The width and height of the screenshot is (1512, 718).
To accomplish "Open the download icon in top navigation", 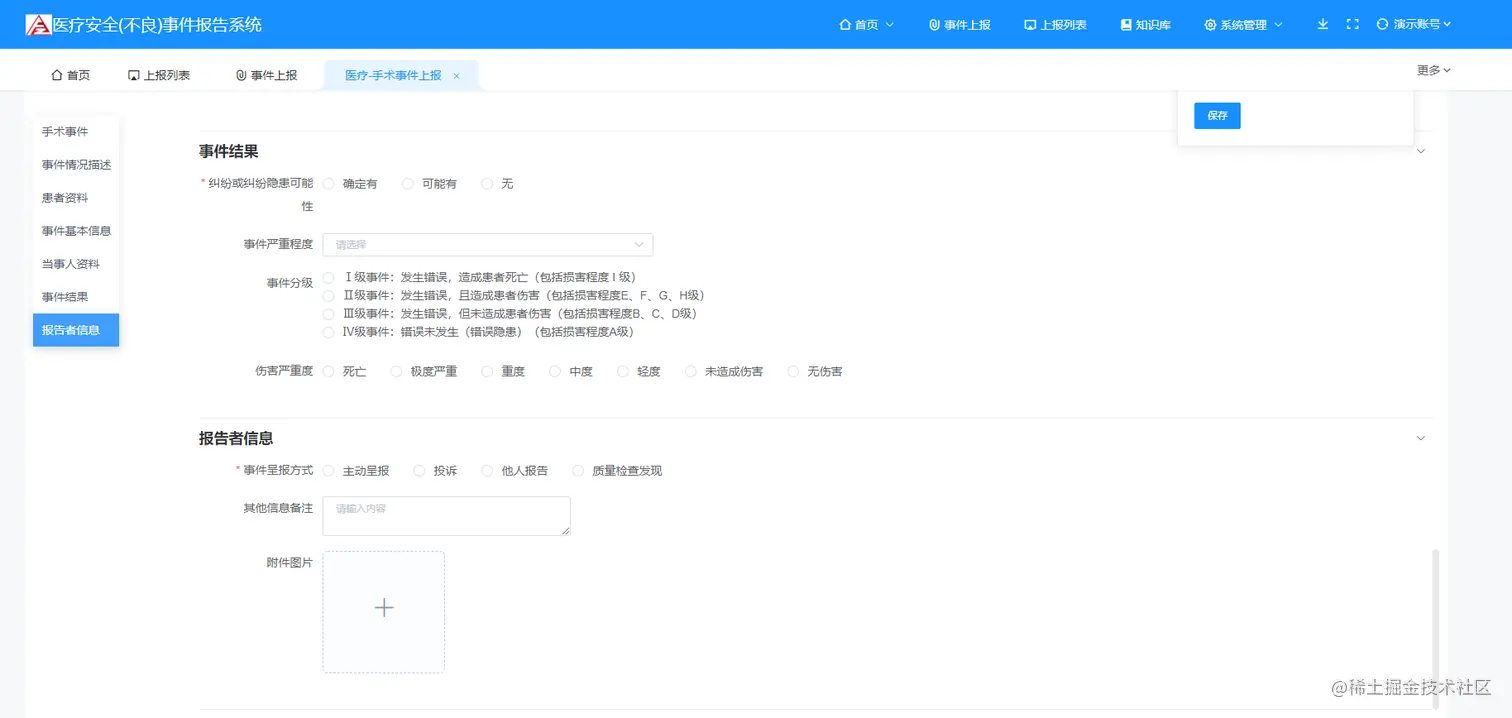I will click(x=1322, y=24).
